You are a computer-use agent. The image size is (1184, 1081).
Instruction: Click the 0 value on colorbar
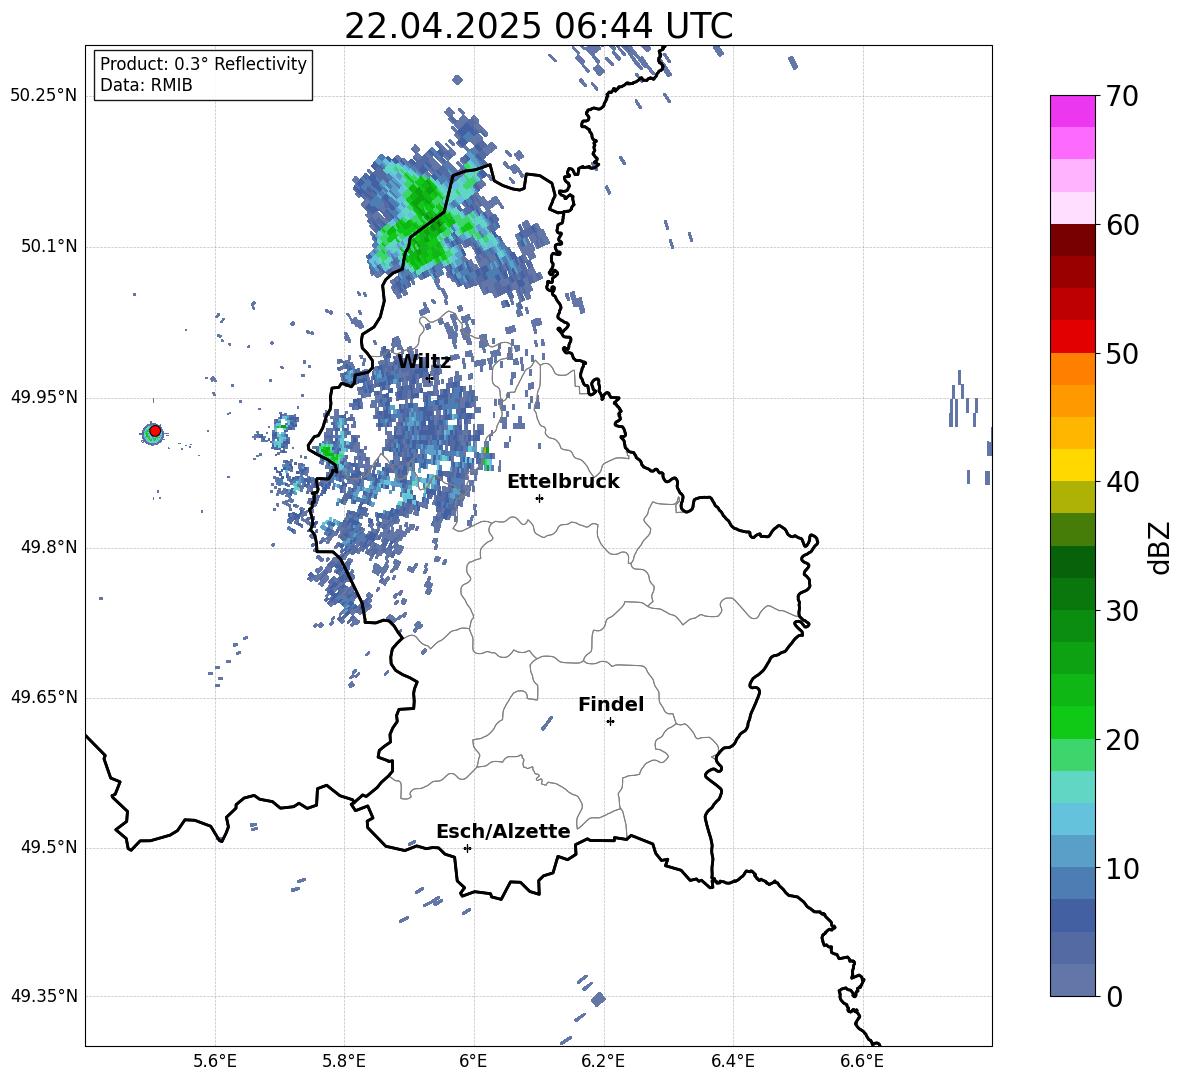1114,997
